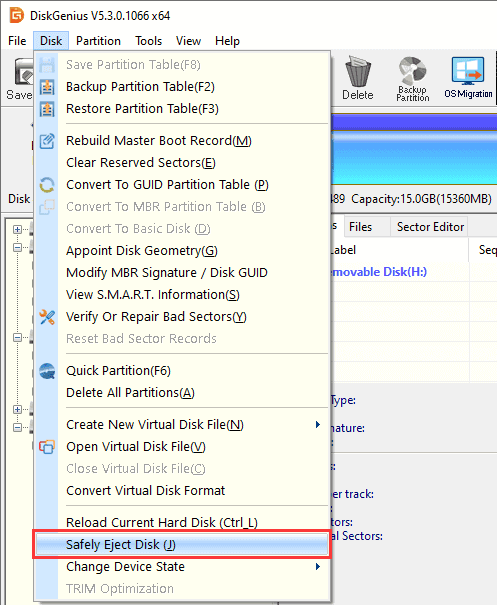Click the Convert To GUID circular arrows icon
The image size is (497, 605).
click(47, 185)
